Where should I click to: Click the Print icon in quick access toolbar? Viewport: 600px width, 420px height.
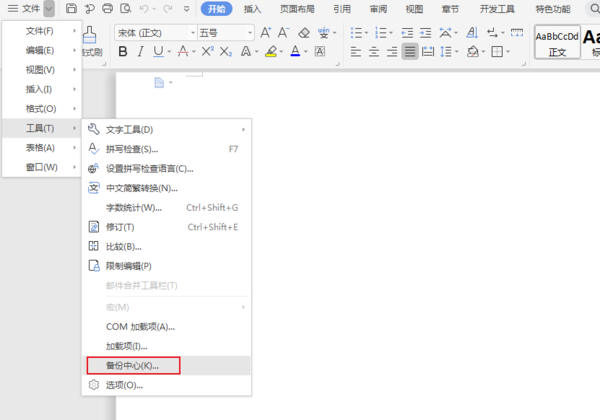click(109, 9)
